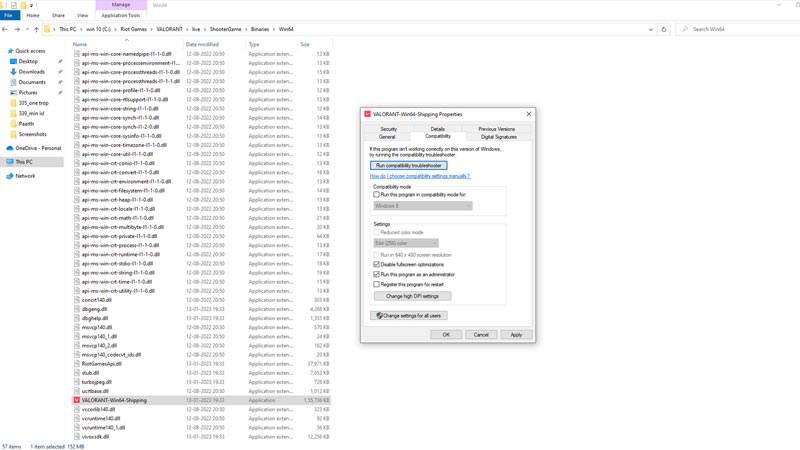Select the Compatibility tab
800x450 pixels.
click(x=438, y=136)
